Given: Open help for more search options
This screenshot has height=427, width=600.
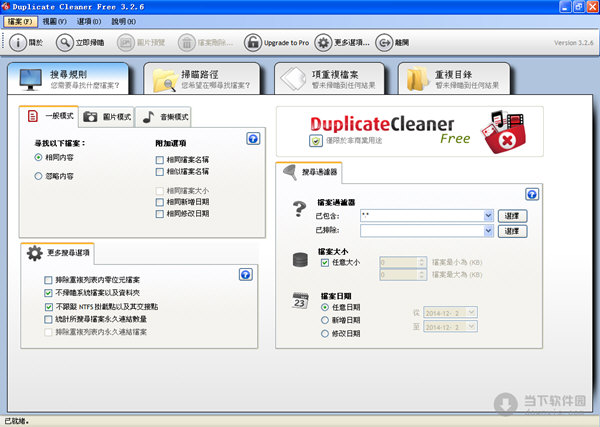Looking at the screenshot, I should pyautogui.click(x=246, y=274).
